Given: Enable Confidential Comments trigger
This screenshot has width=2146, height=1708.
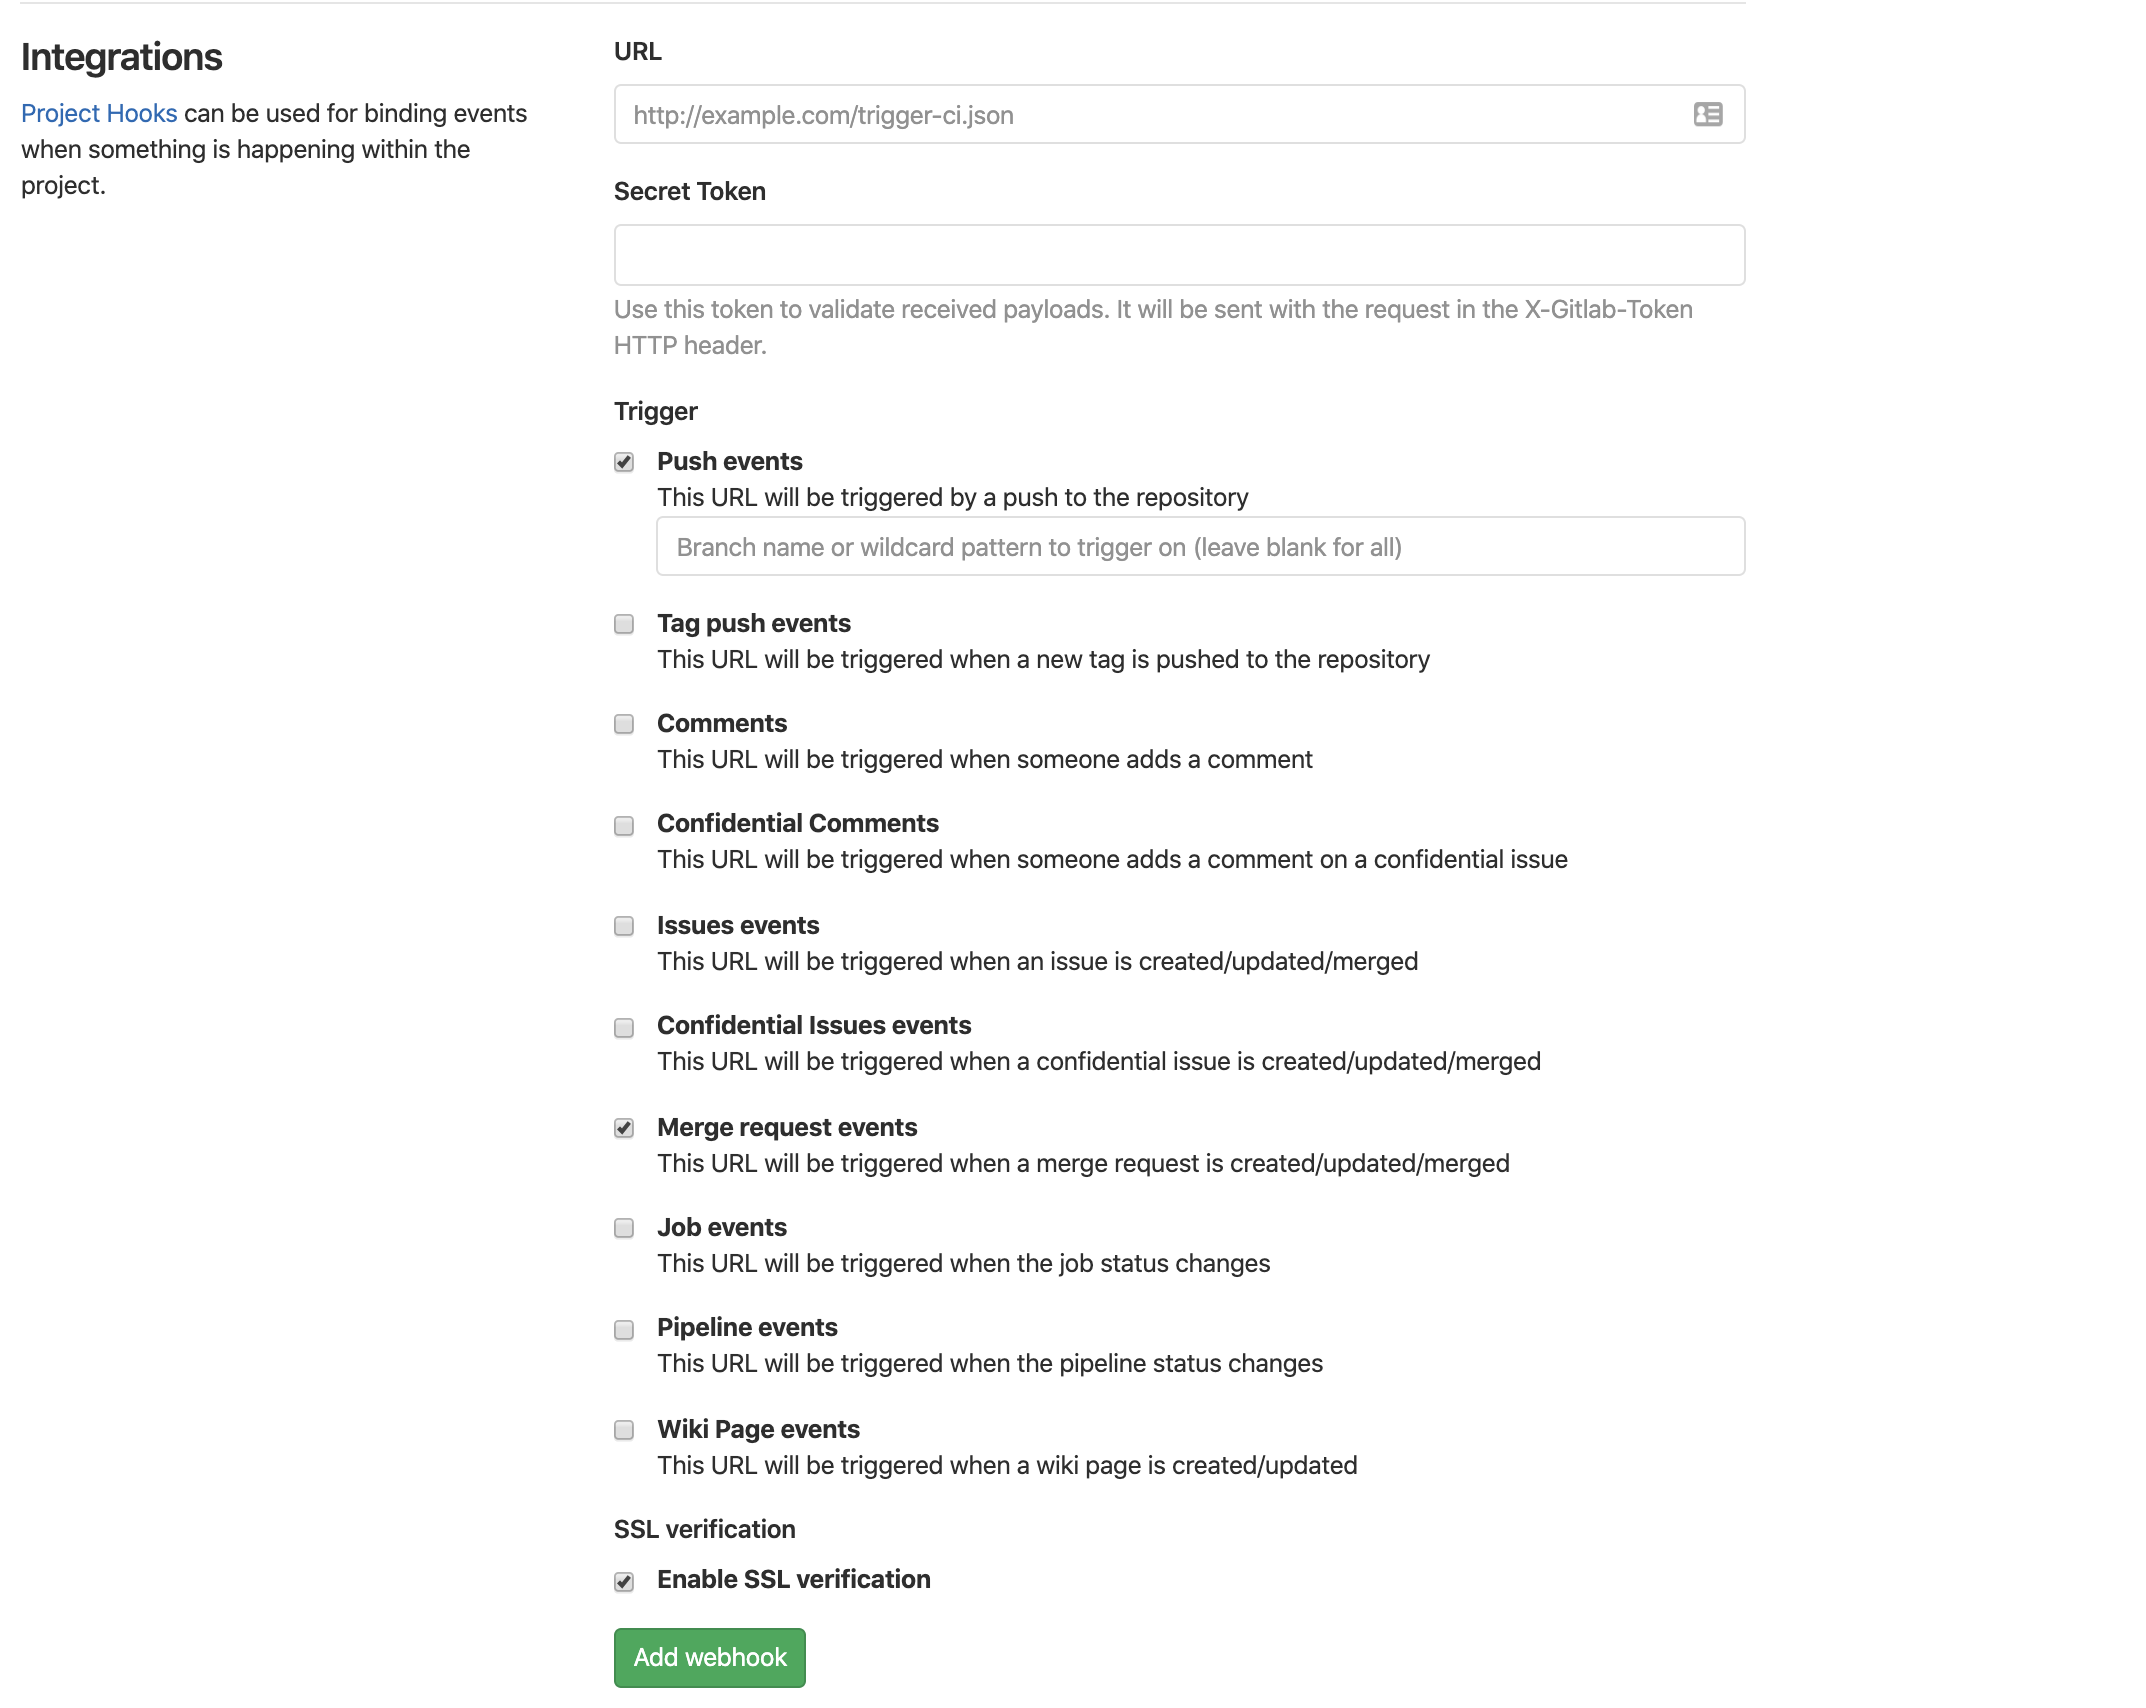Looking at the screenshot, I should click(x=624, y=826).
